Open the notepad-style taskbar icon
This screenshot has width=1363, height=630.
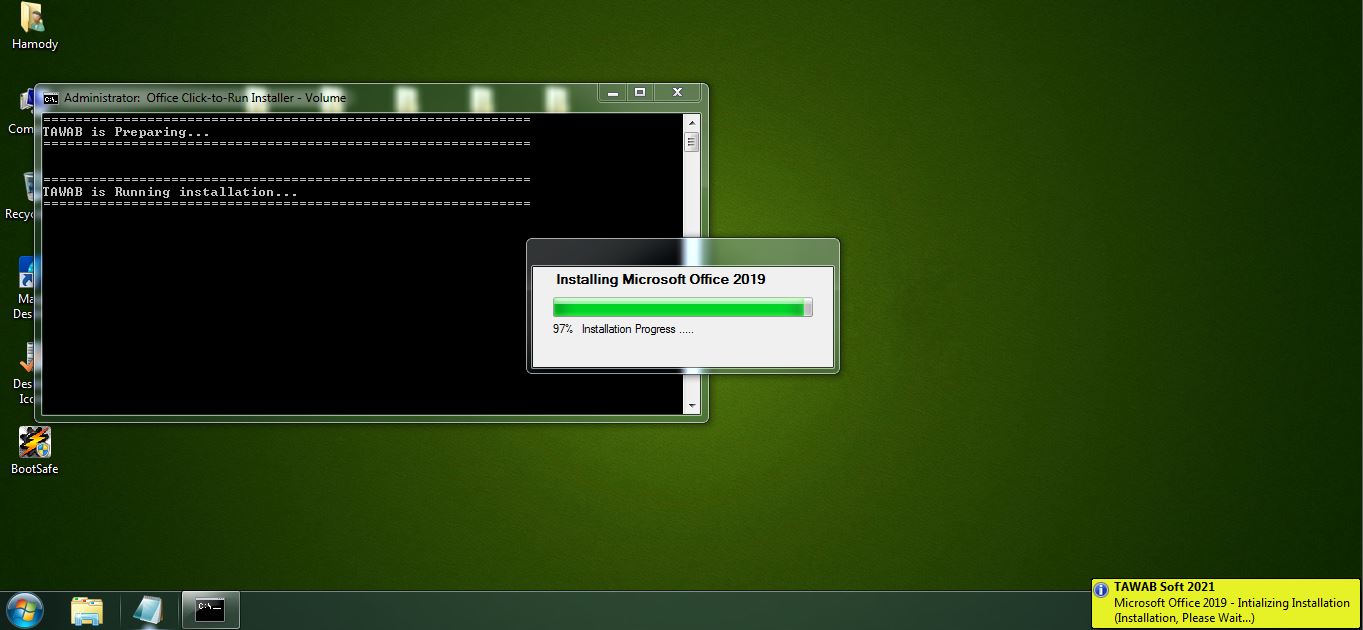point(148,610)
